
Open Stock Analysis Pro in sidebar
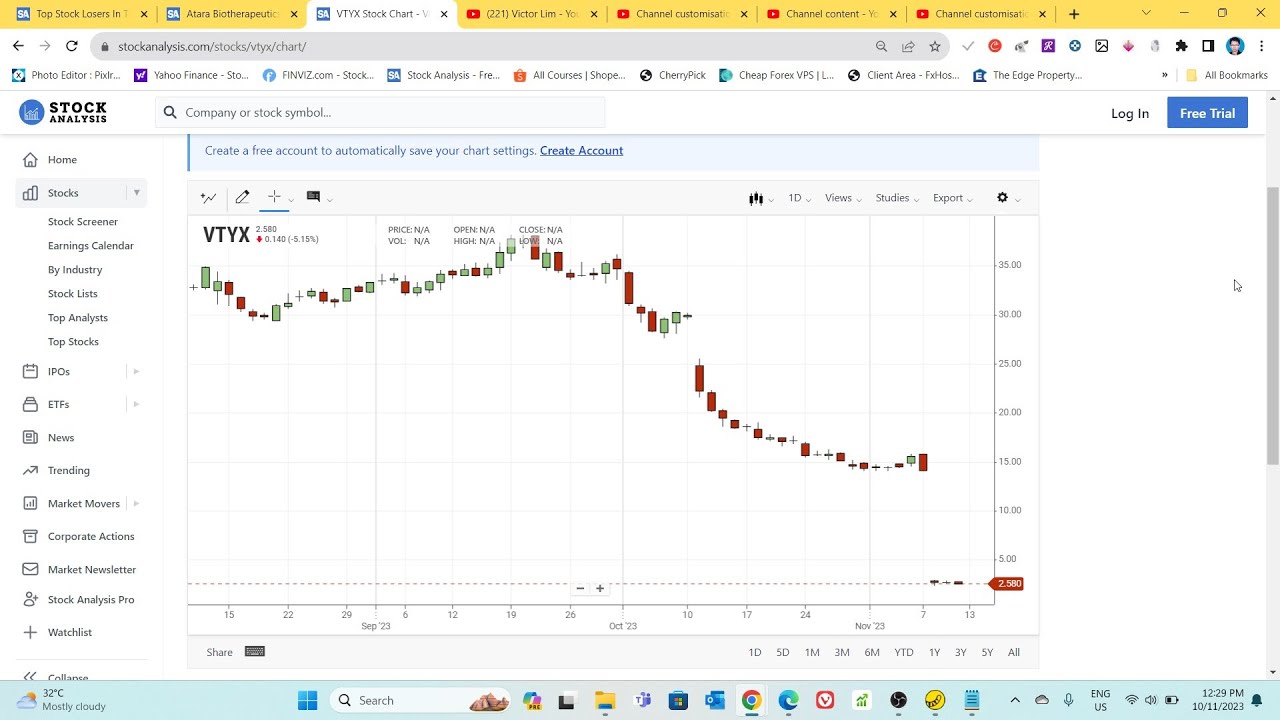pyautogui.click(x=91, y=600)
